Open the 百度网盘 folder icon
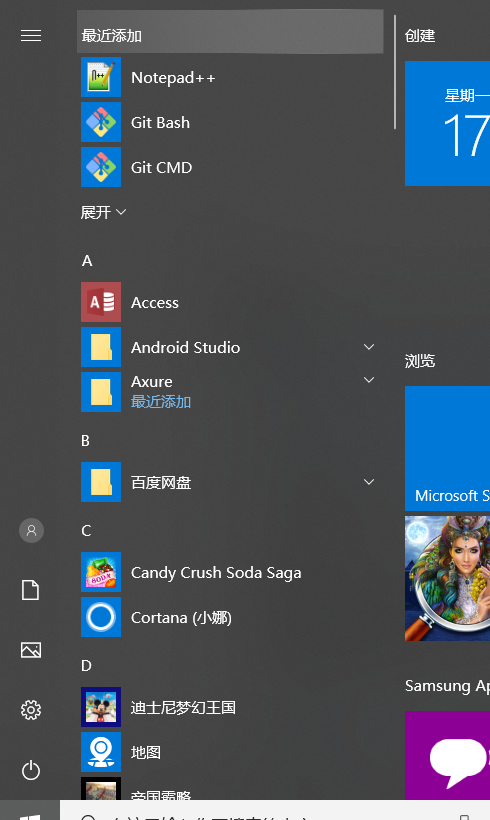This screenshot has height=820, width=490. pyautogui.click(x=101, y=482)
